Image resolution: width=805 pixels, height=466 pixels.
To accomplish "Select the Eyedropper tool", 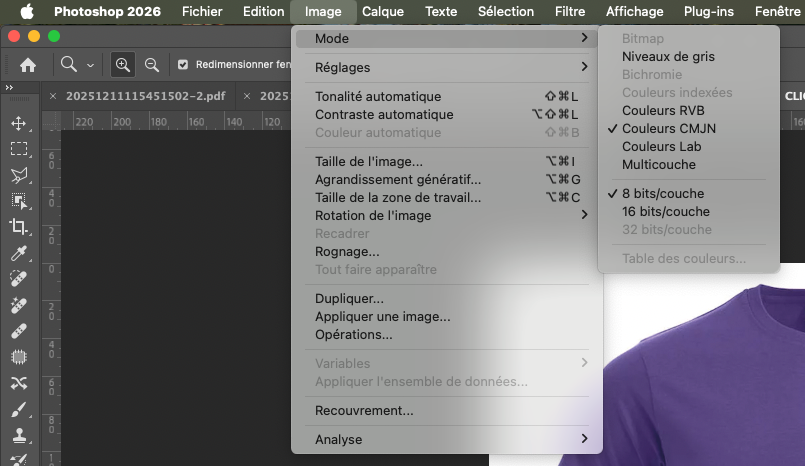I will (x=19, y=253).
